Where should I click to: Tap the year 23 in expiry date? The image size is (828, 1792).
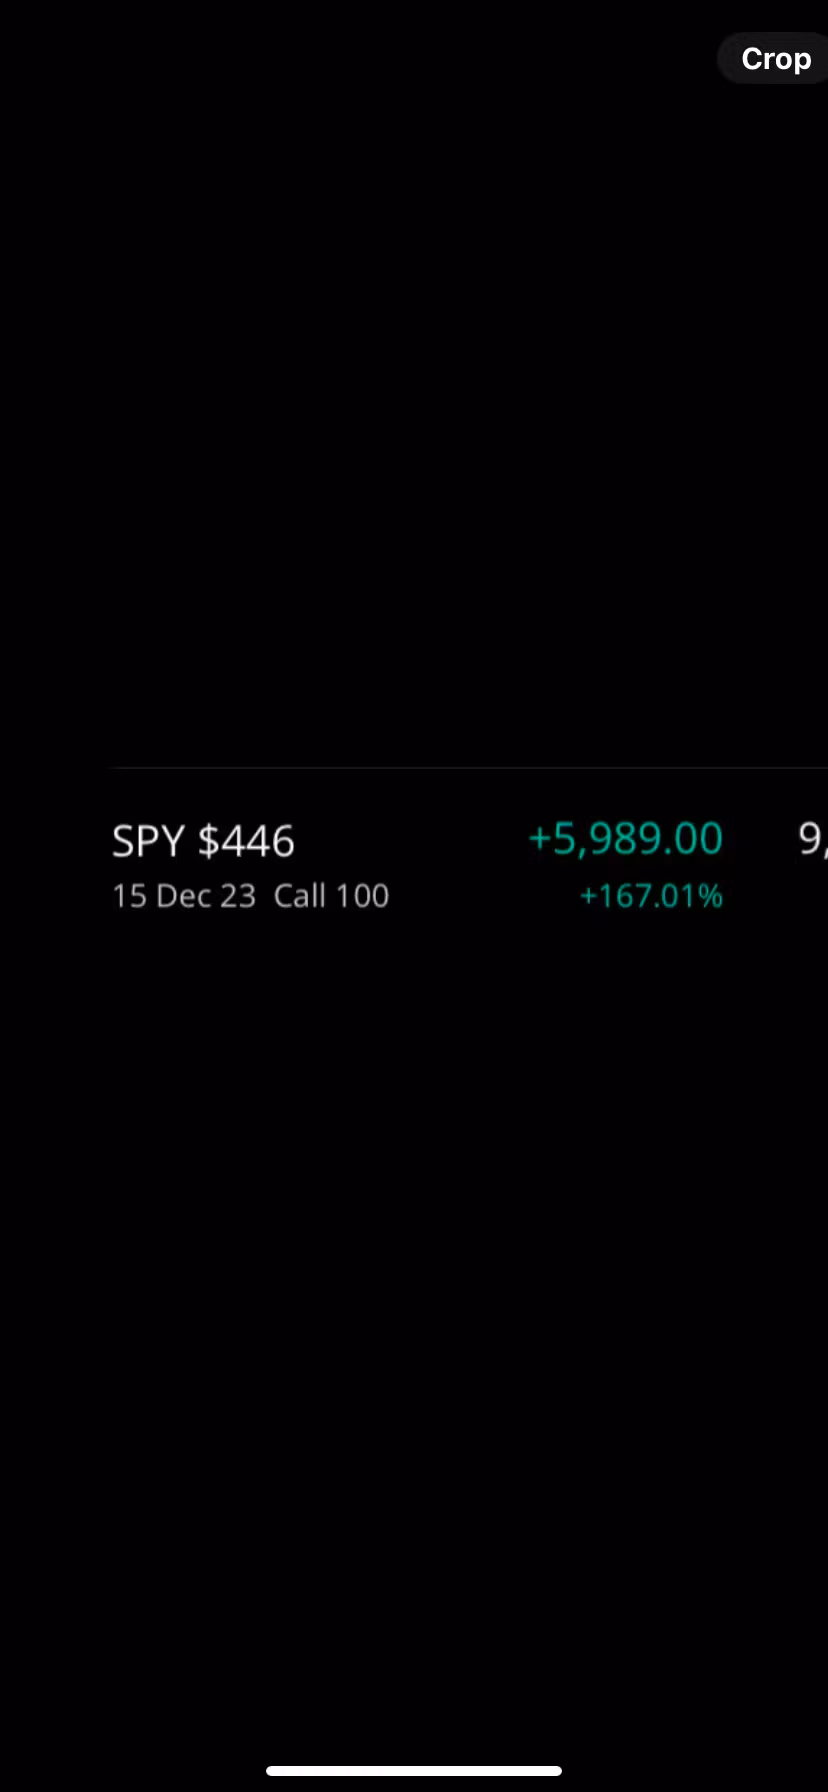[238, 896]
